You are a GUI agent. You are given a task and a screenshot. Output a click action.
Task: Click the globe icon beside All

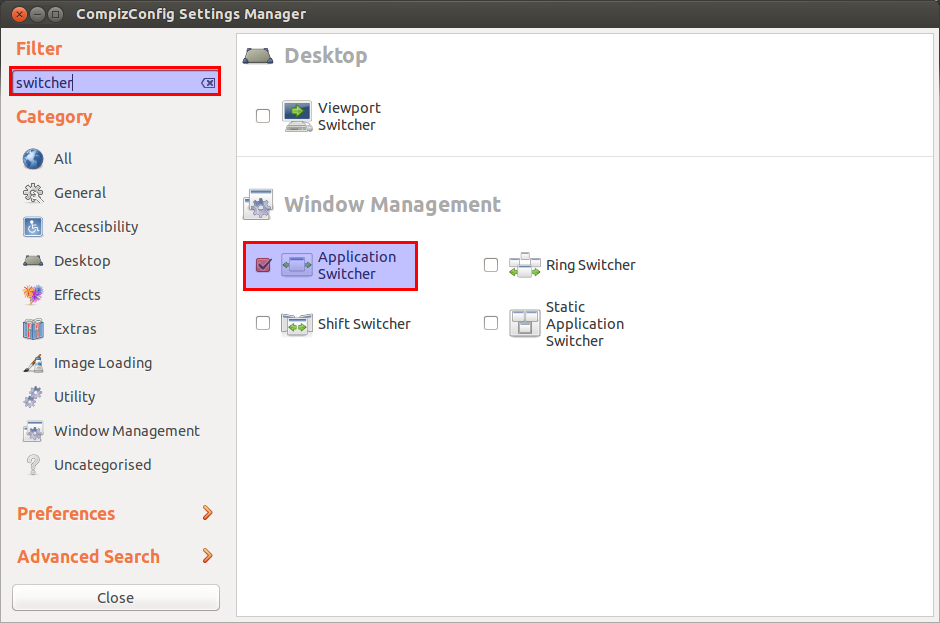click(33, 159)
